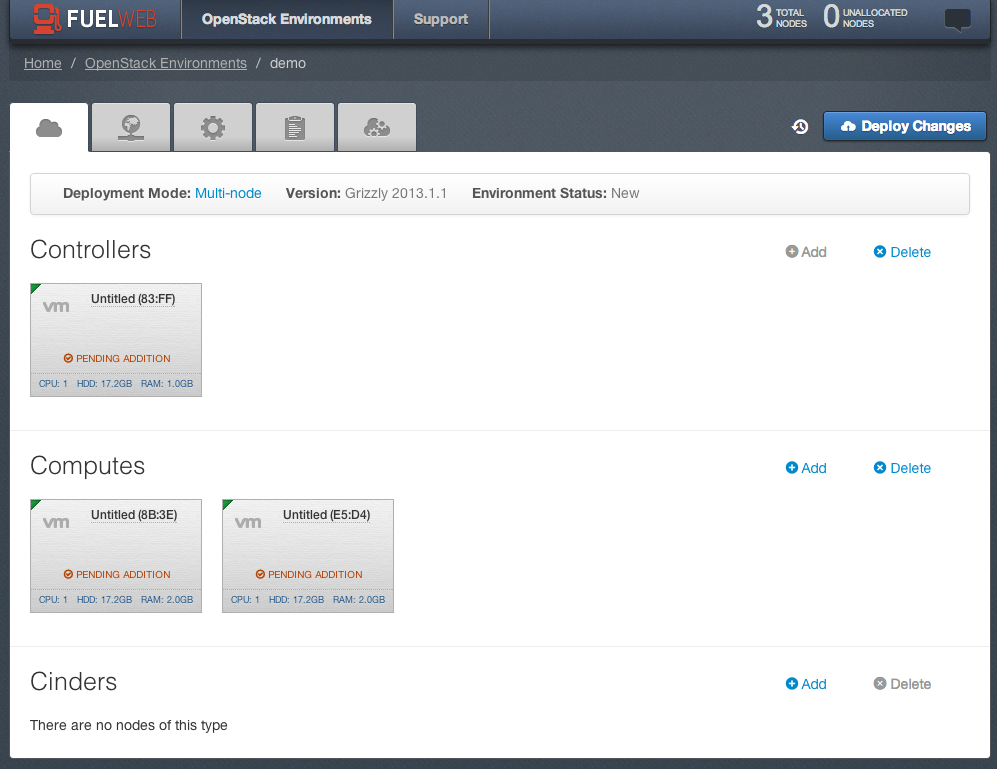Click Delete in the Cinders section
Viewport: 997px width, 769px height.
pyautogui.click(x=902, y=684)
